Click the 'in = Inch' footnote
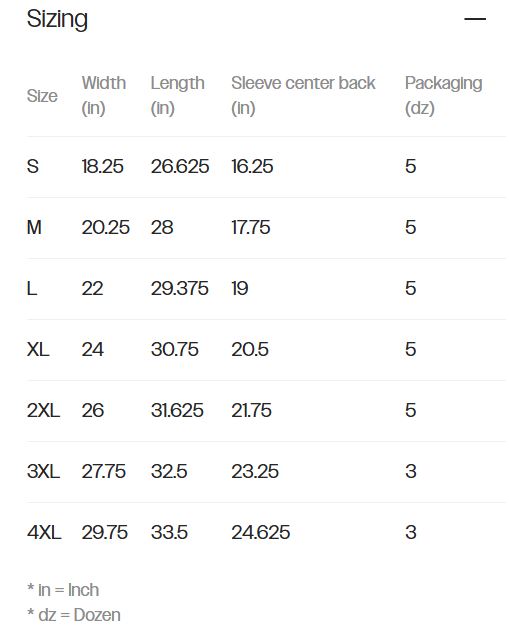The image size is (509, 639). click(x=63, y=590)
